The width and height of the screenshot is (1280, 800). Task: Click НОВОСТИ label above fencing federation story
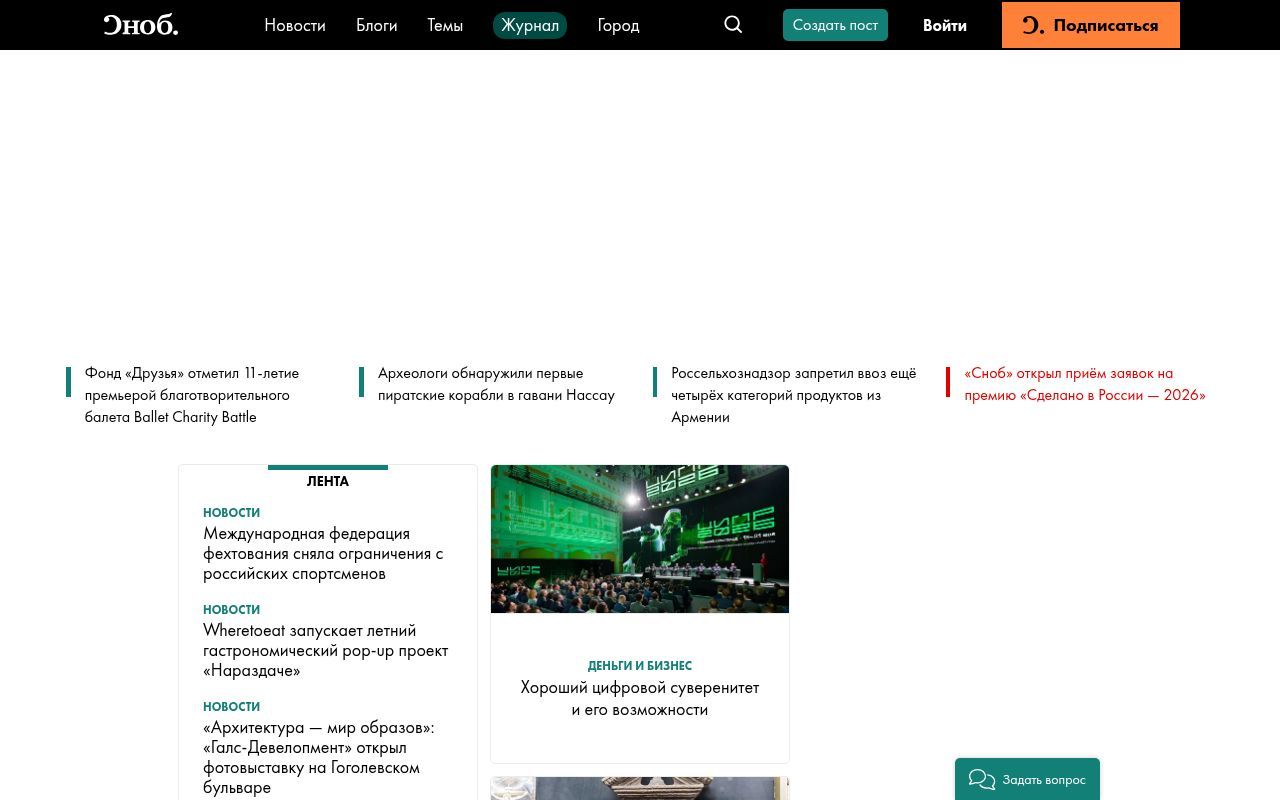click(x=231, y=513)
